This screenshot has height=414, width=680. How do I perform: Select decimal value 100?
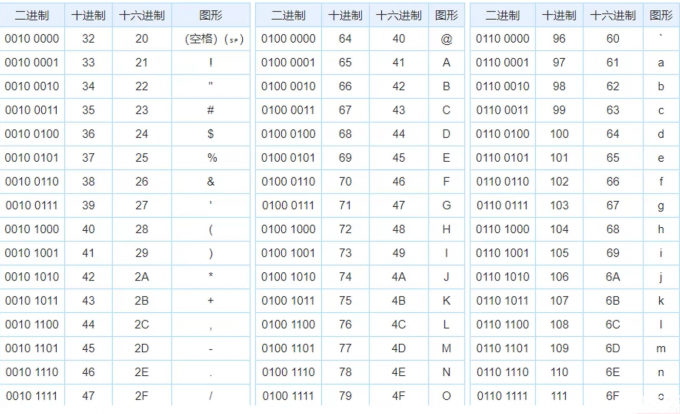(x=559, y=134)
